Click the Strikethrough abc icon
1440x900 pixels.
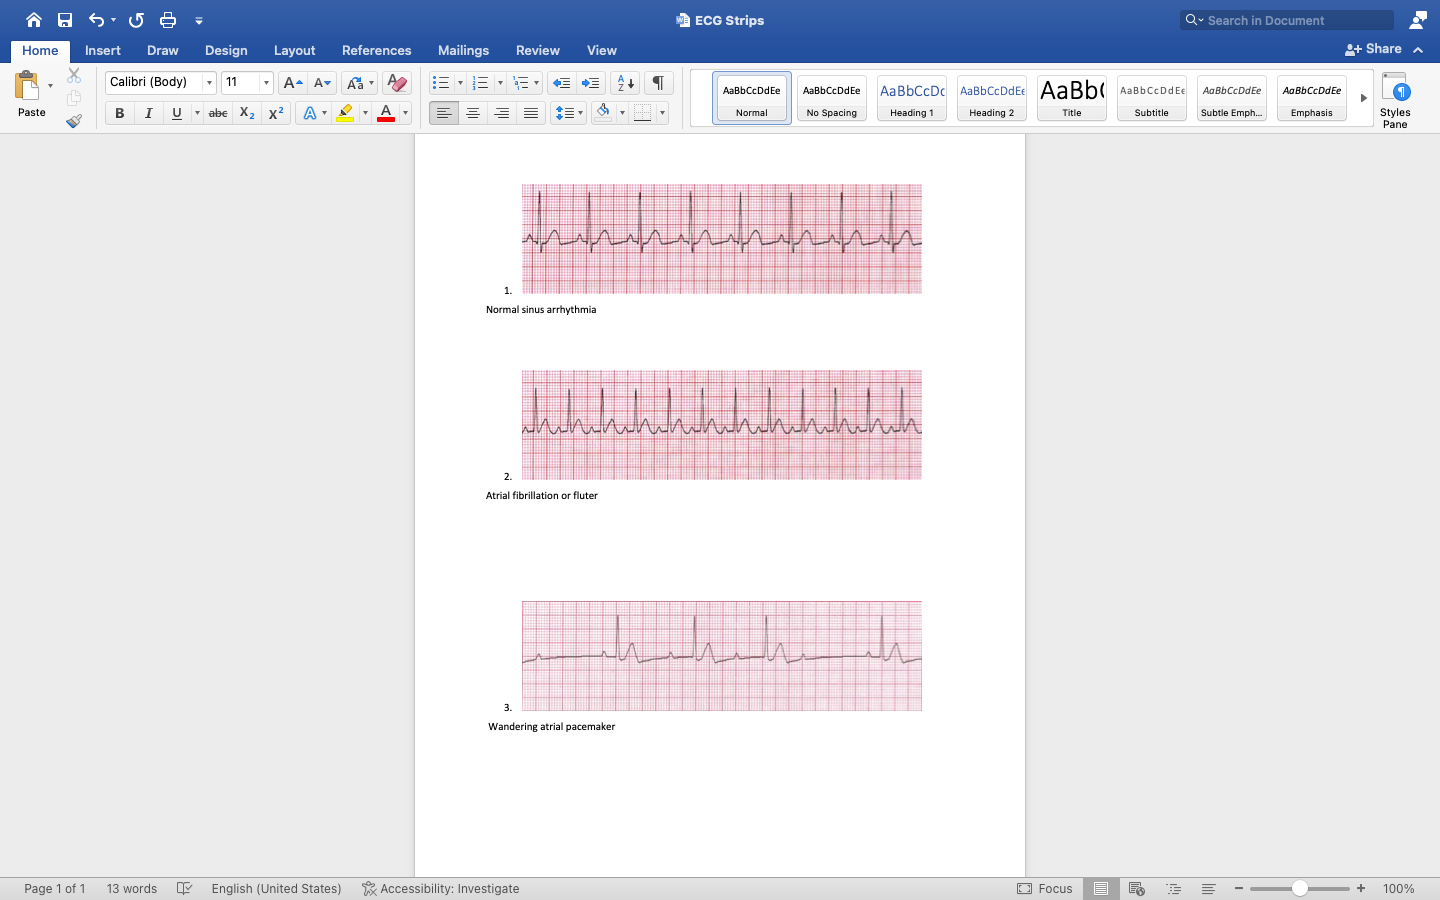pyautogui.click(x=218, y=113)
